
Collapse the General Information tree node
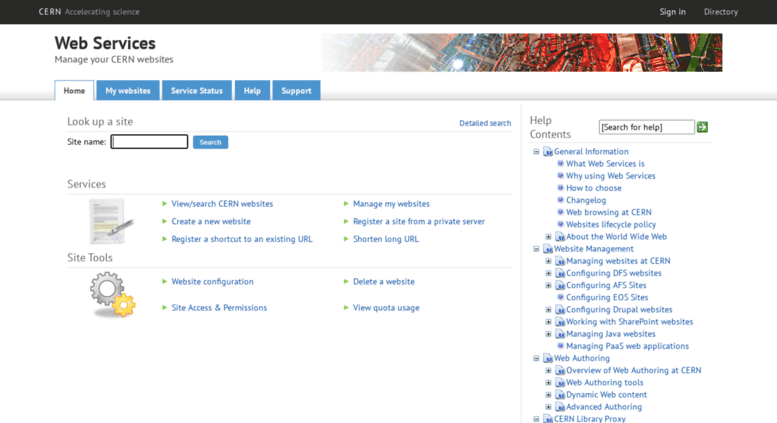(536, 152)
